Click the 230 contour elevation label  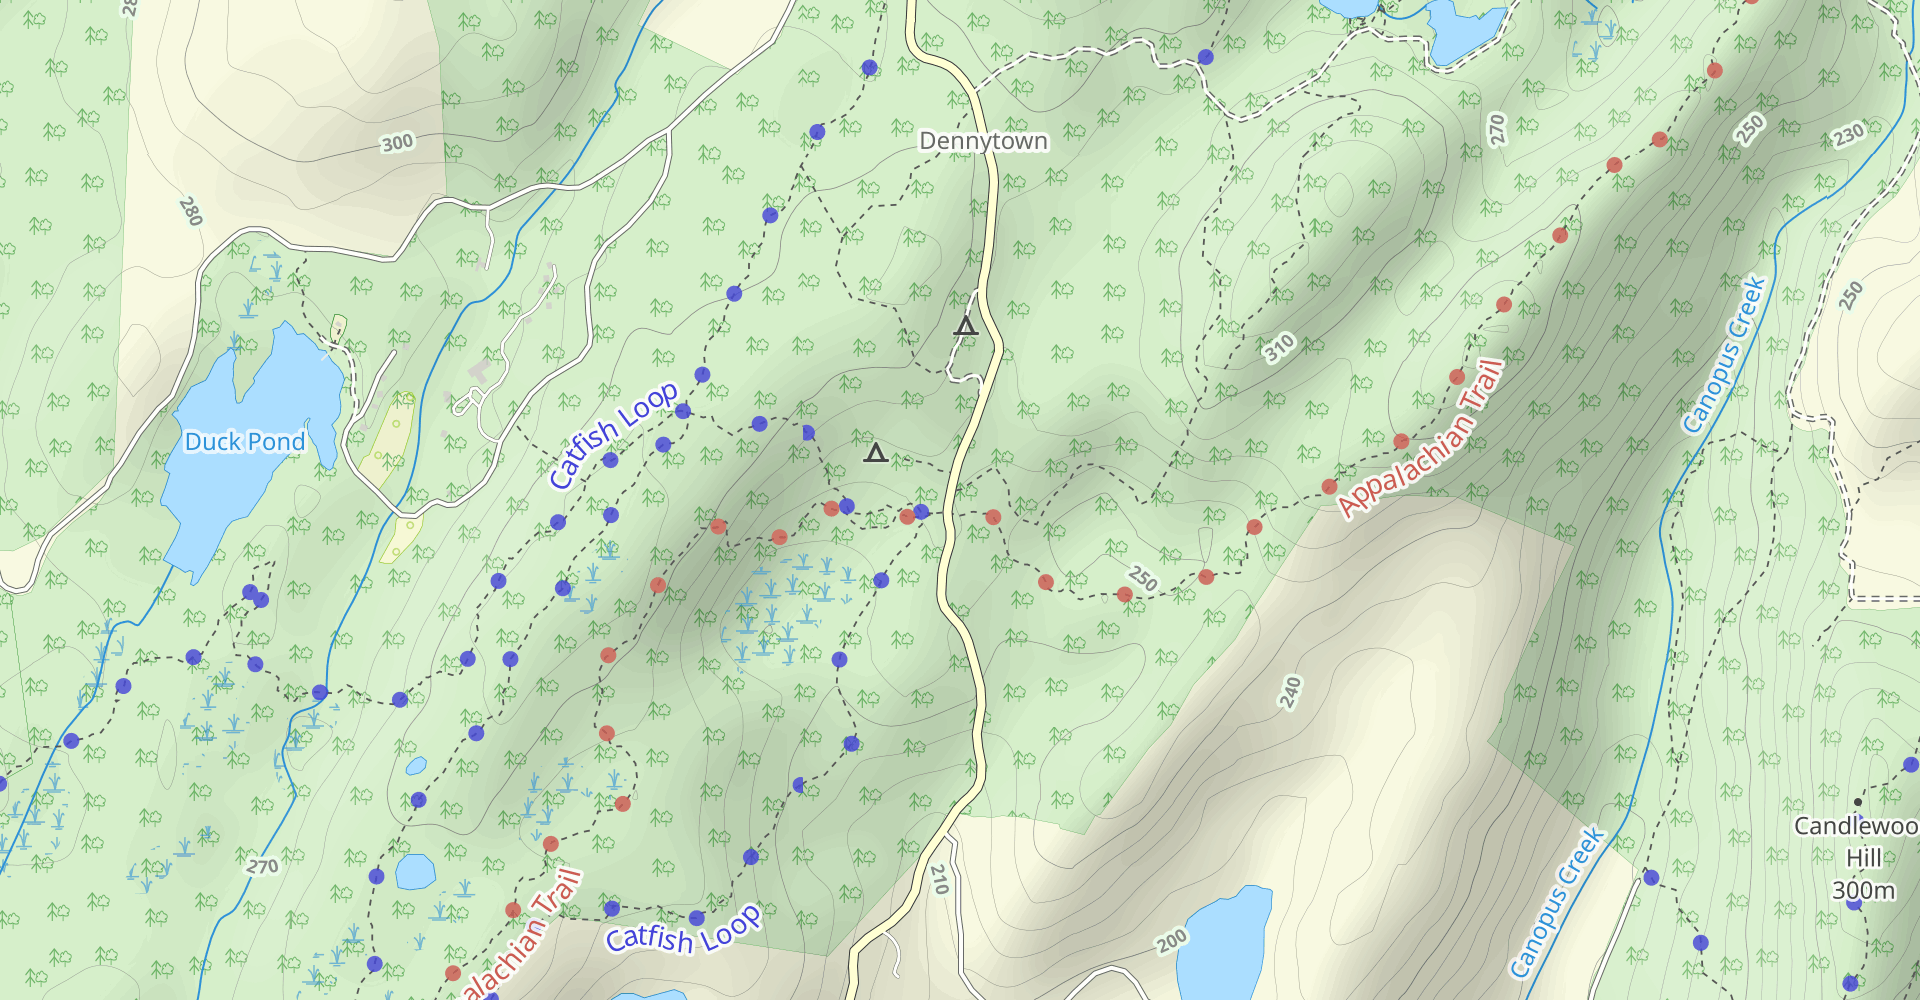point(1848,134)
